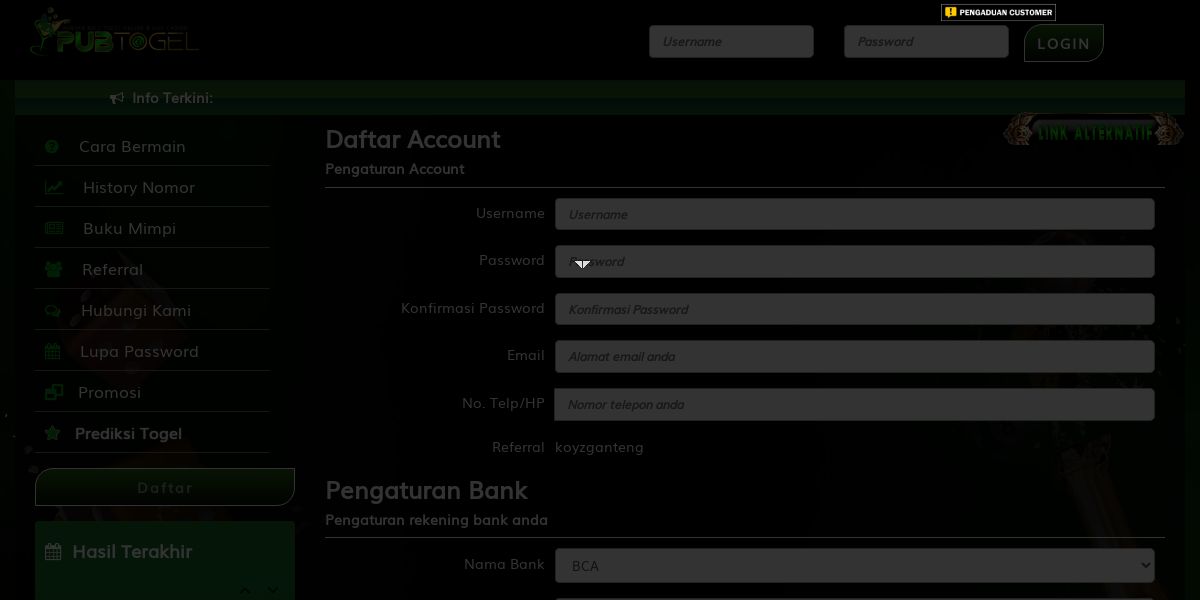Click the book icon next to Buku Mimpi
Viewport: 1200px width, 600px height.
point(54,228)
